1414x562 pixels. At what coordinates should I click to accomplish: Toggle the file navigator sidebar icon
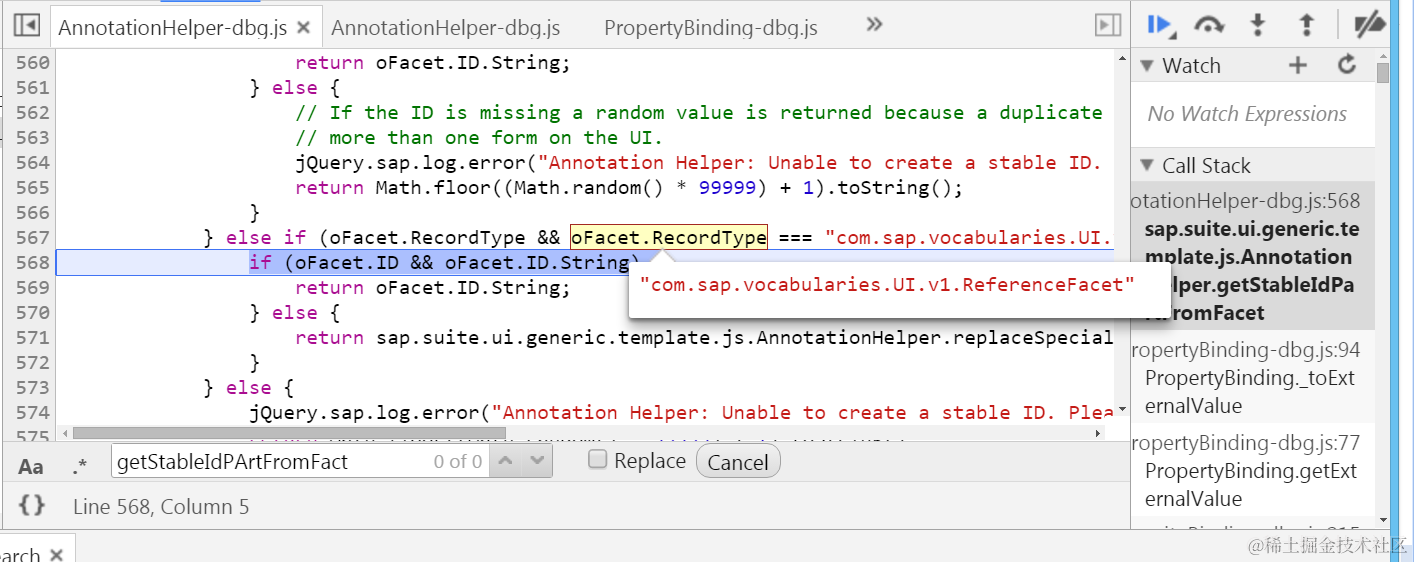[27, 26]
